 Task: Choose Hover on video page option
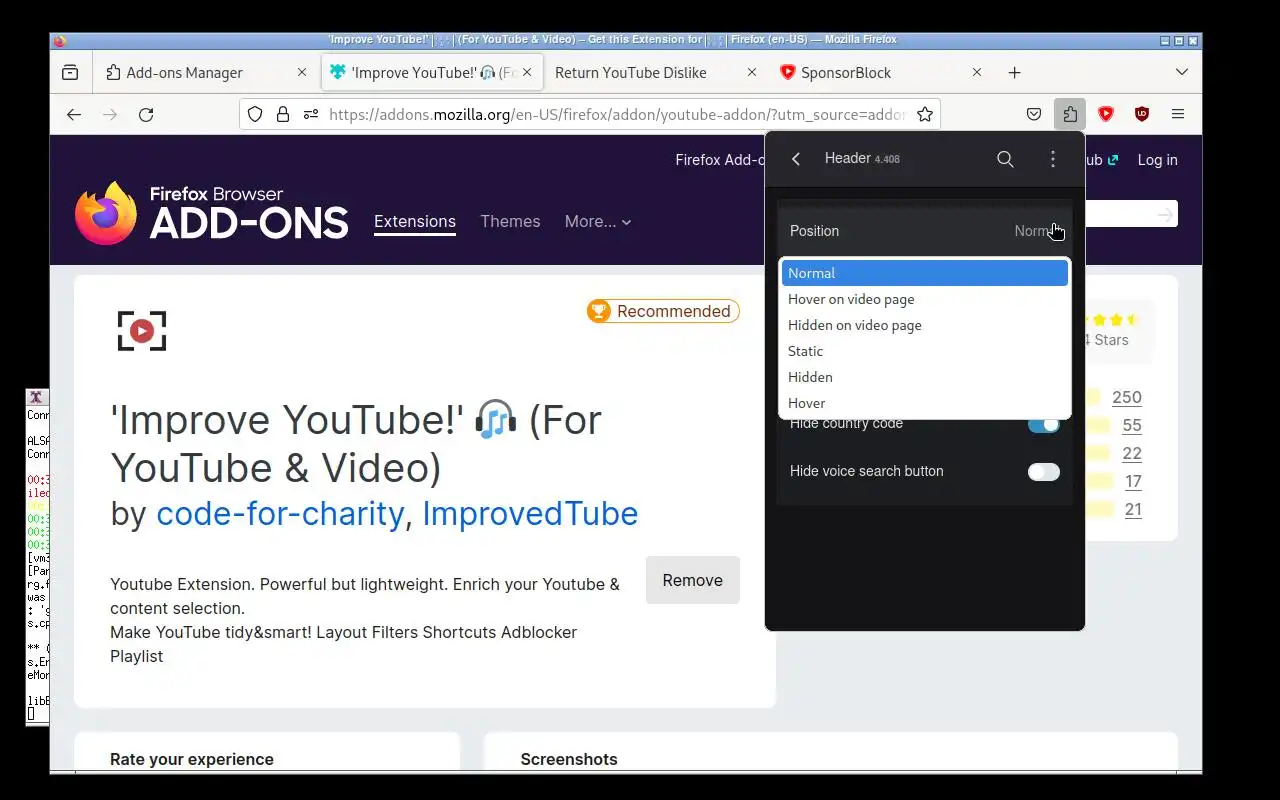tap(925, 299)
